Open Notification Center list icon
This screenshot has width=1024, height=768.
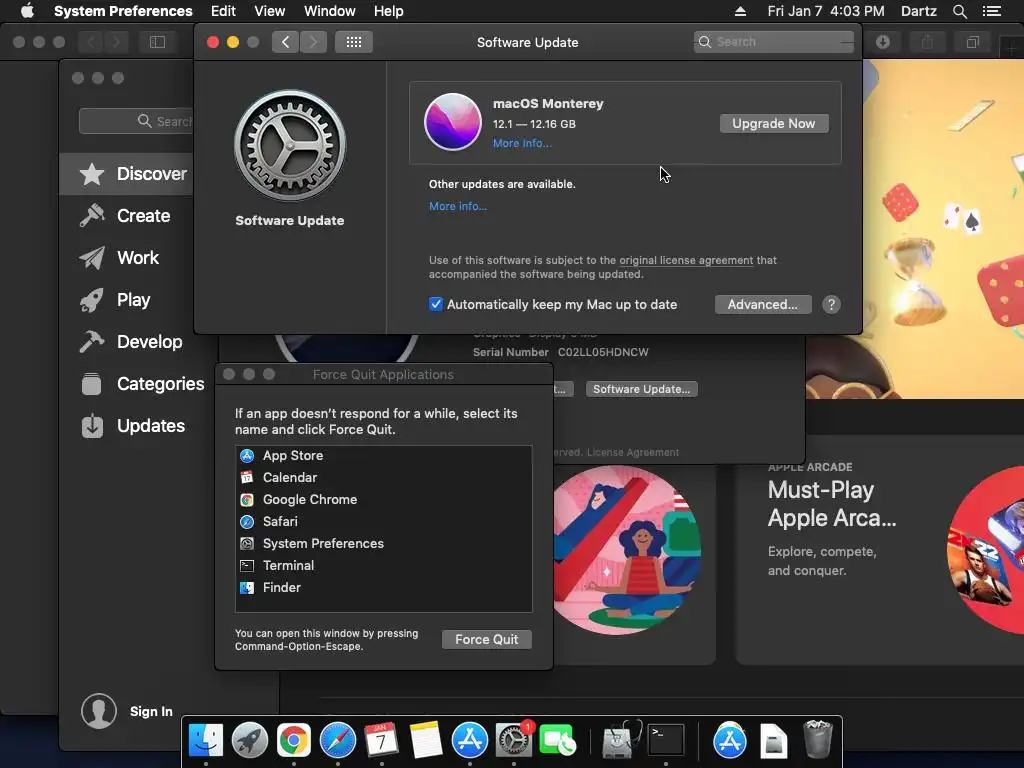[992, 11]
